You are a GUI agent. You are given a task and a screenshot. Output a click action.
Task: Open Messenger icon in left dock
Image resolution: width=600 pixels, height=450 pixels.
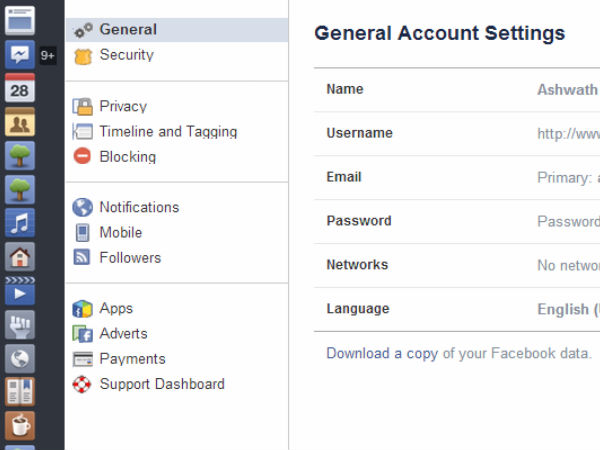coord(20,54)
